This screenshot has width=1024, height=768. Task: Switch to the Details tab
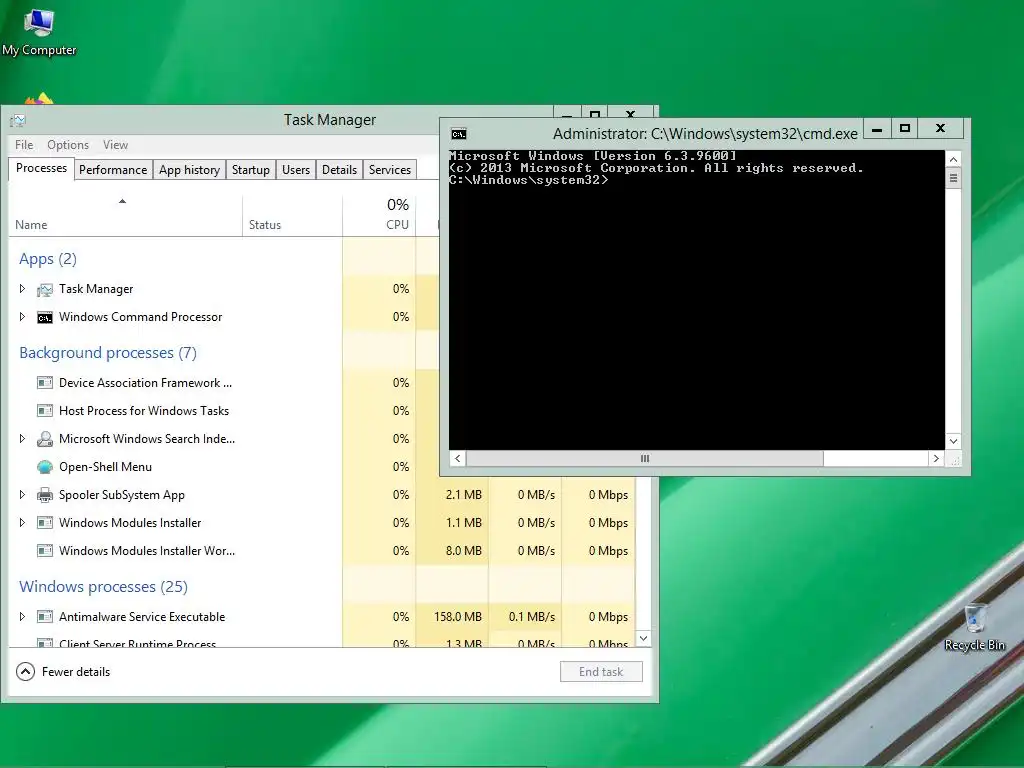coord(340,170)
